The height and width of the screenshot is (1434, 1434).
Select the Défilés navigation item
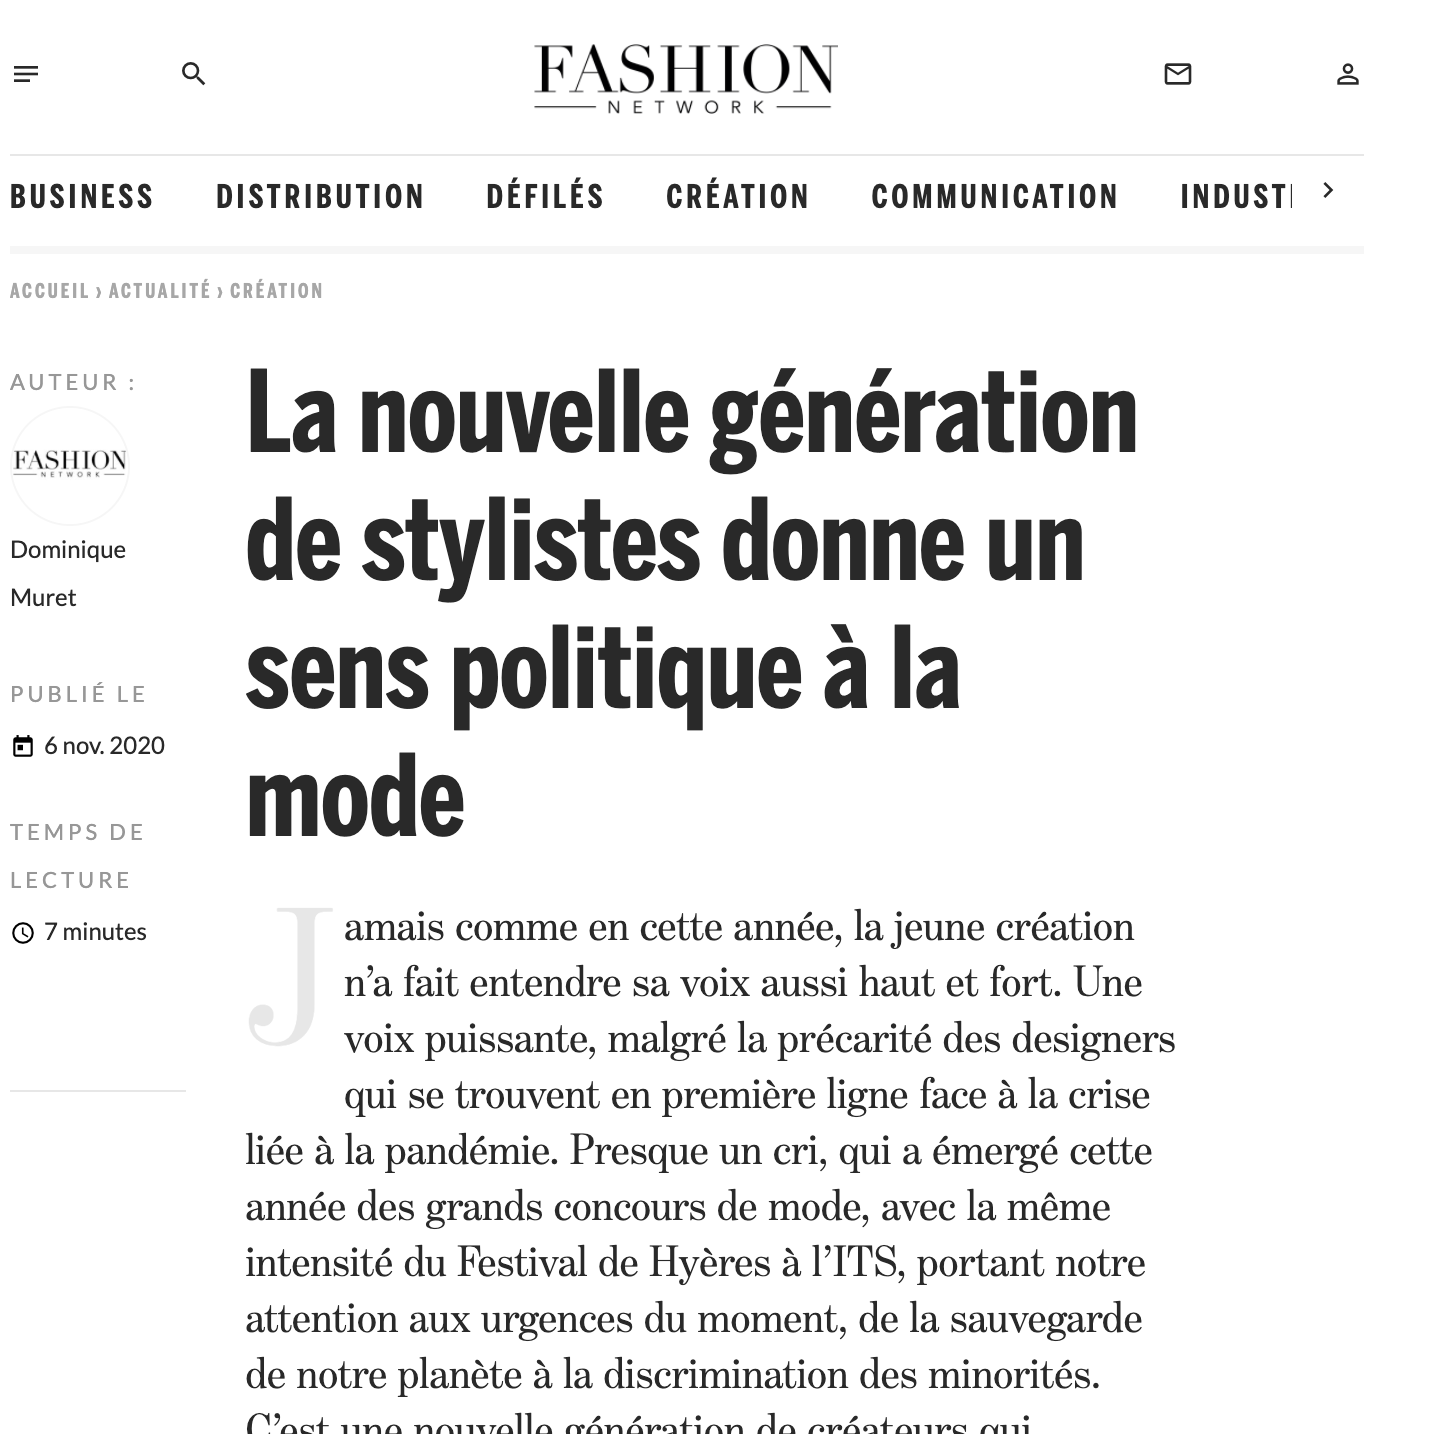tap(545, 197)
